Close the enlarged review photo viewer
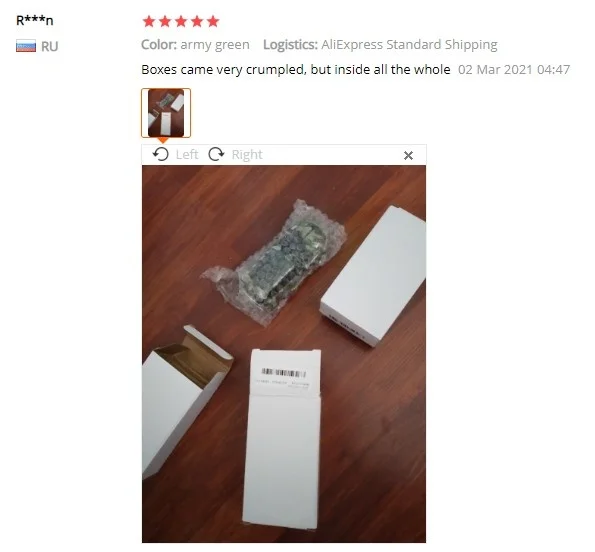 (408, 156)
